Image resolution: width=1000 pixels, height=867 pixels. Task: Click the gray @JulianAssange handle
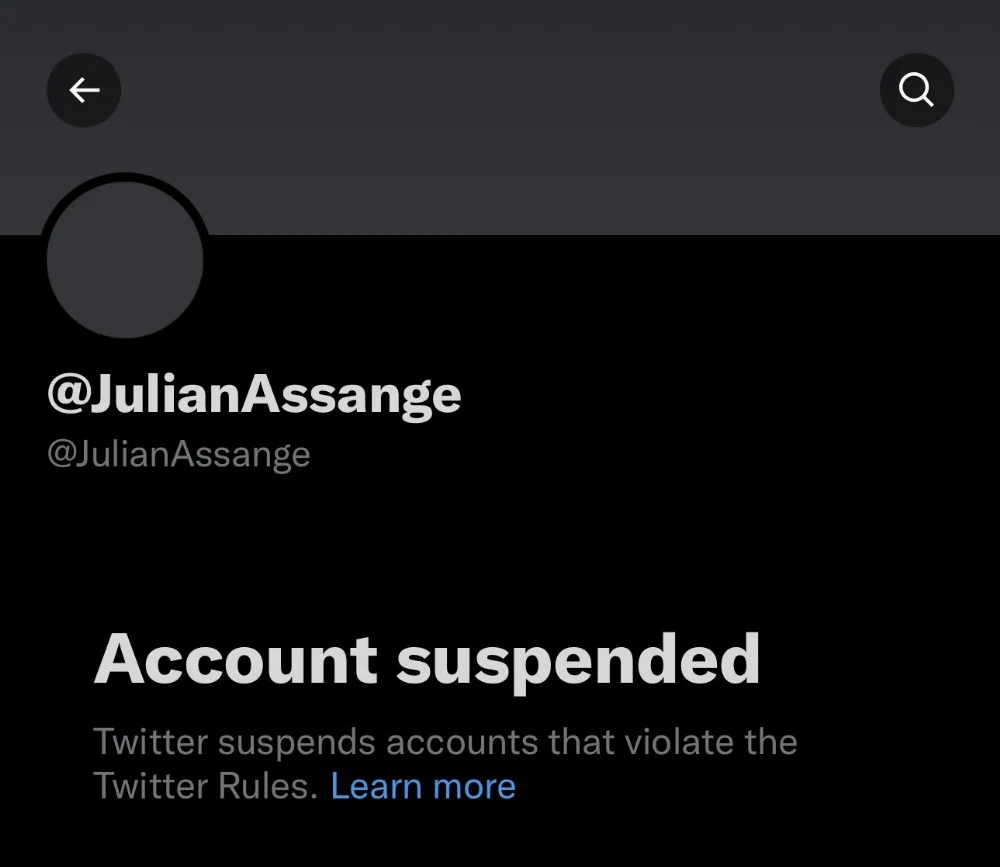pos(179,454)
